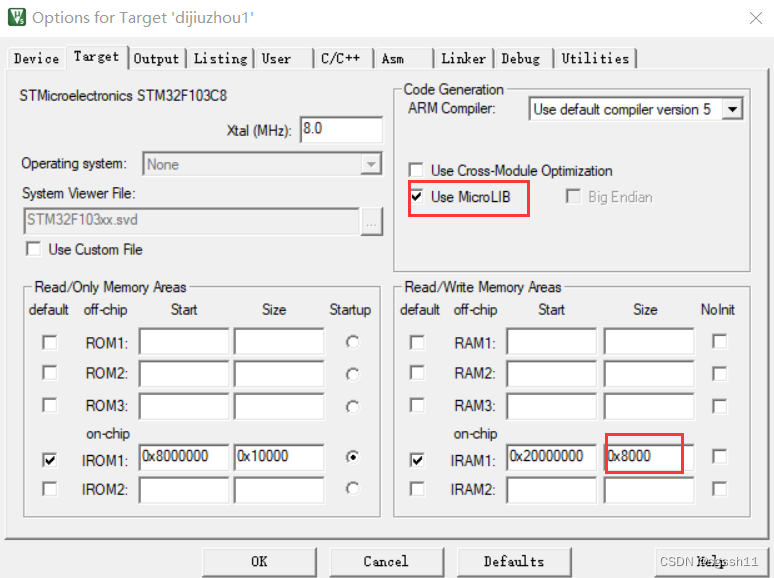Click the STM32F103xx.svd file field
This screenshot has width=774, height=578.
point(192,221)
